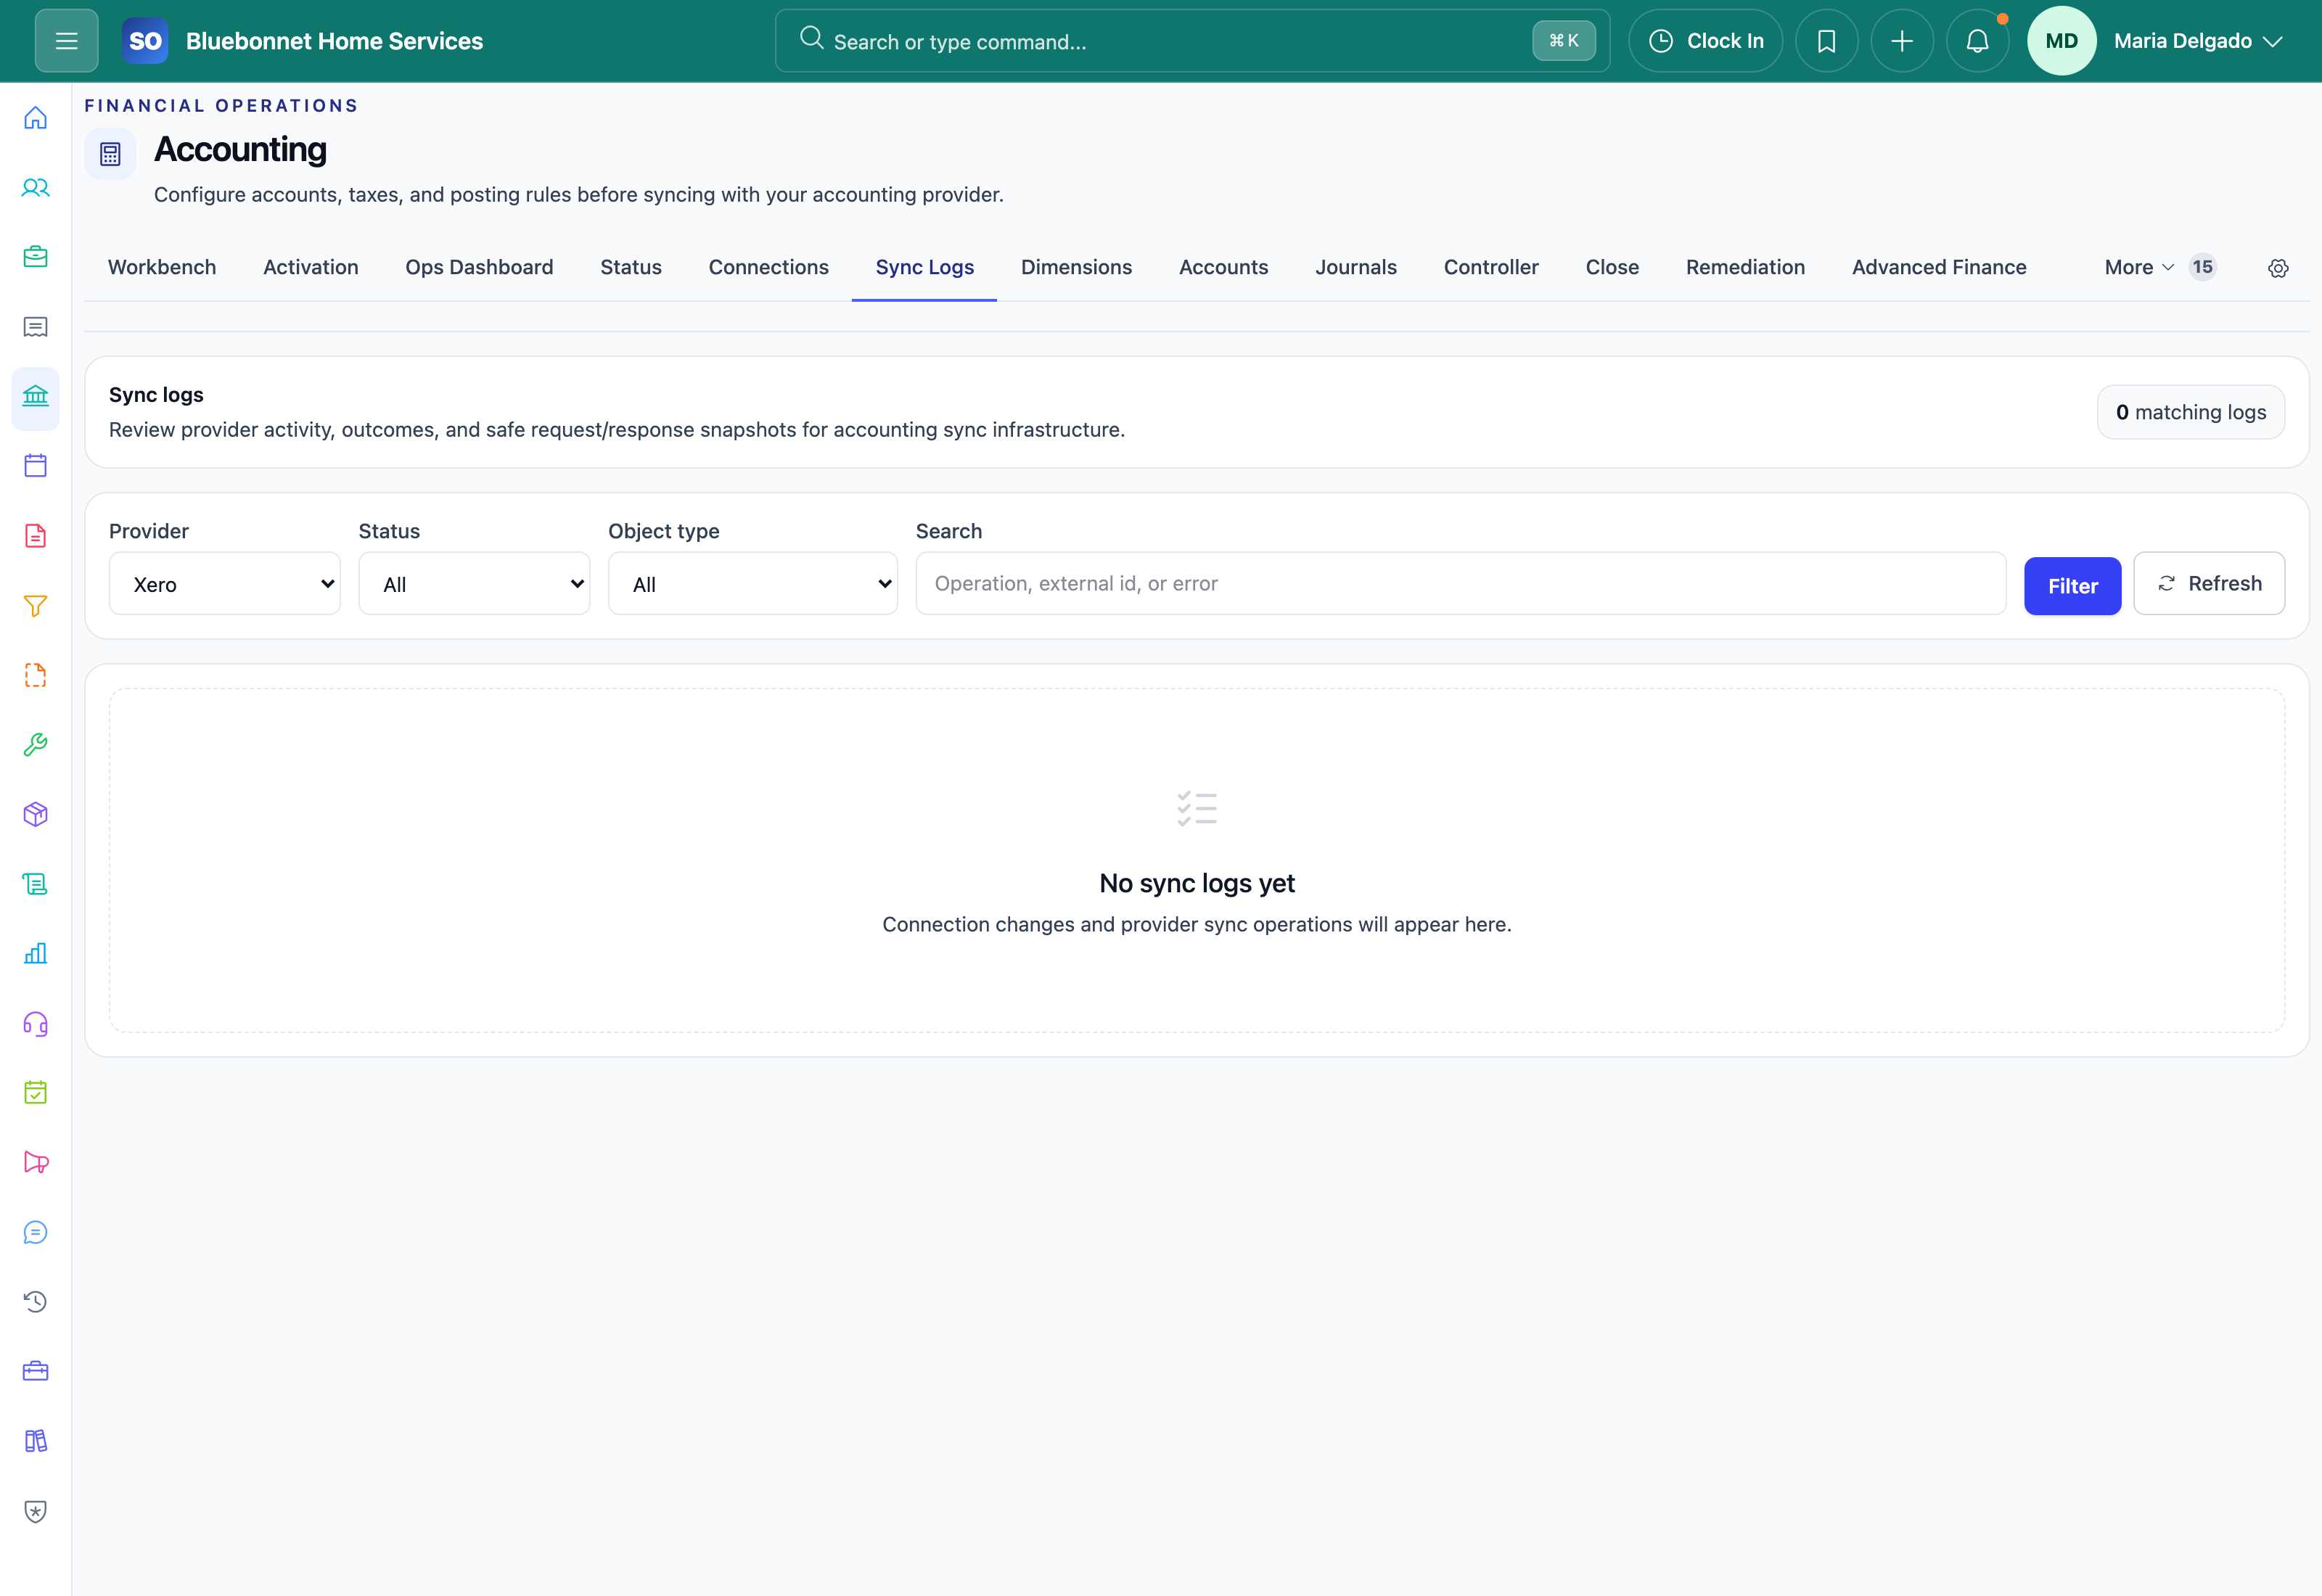This screenshot has width=2322, height=1596.
Task: Click the plus quick-add icon in the header
Action: point(1902,41)
